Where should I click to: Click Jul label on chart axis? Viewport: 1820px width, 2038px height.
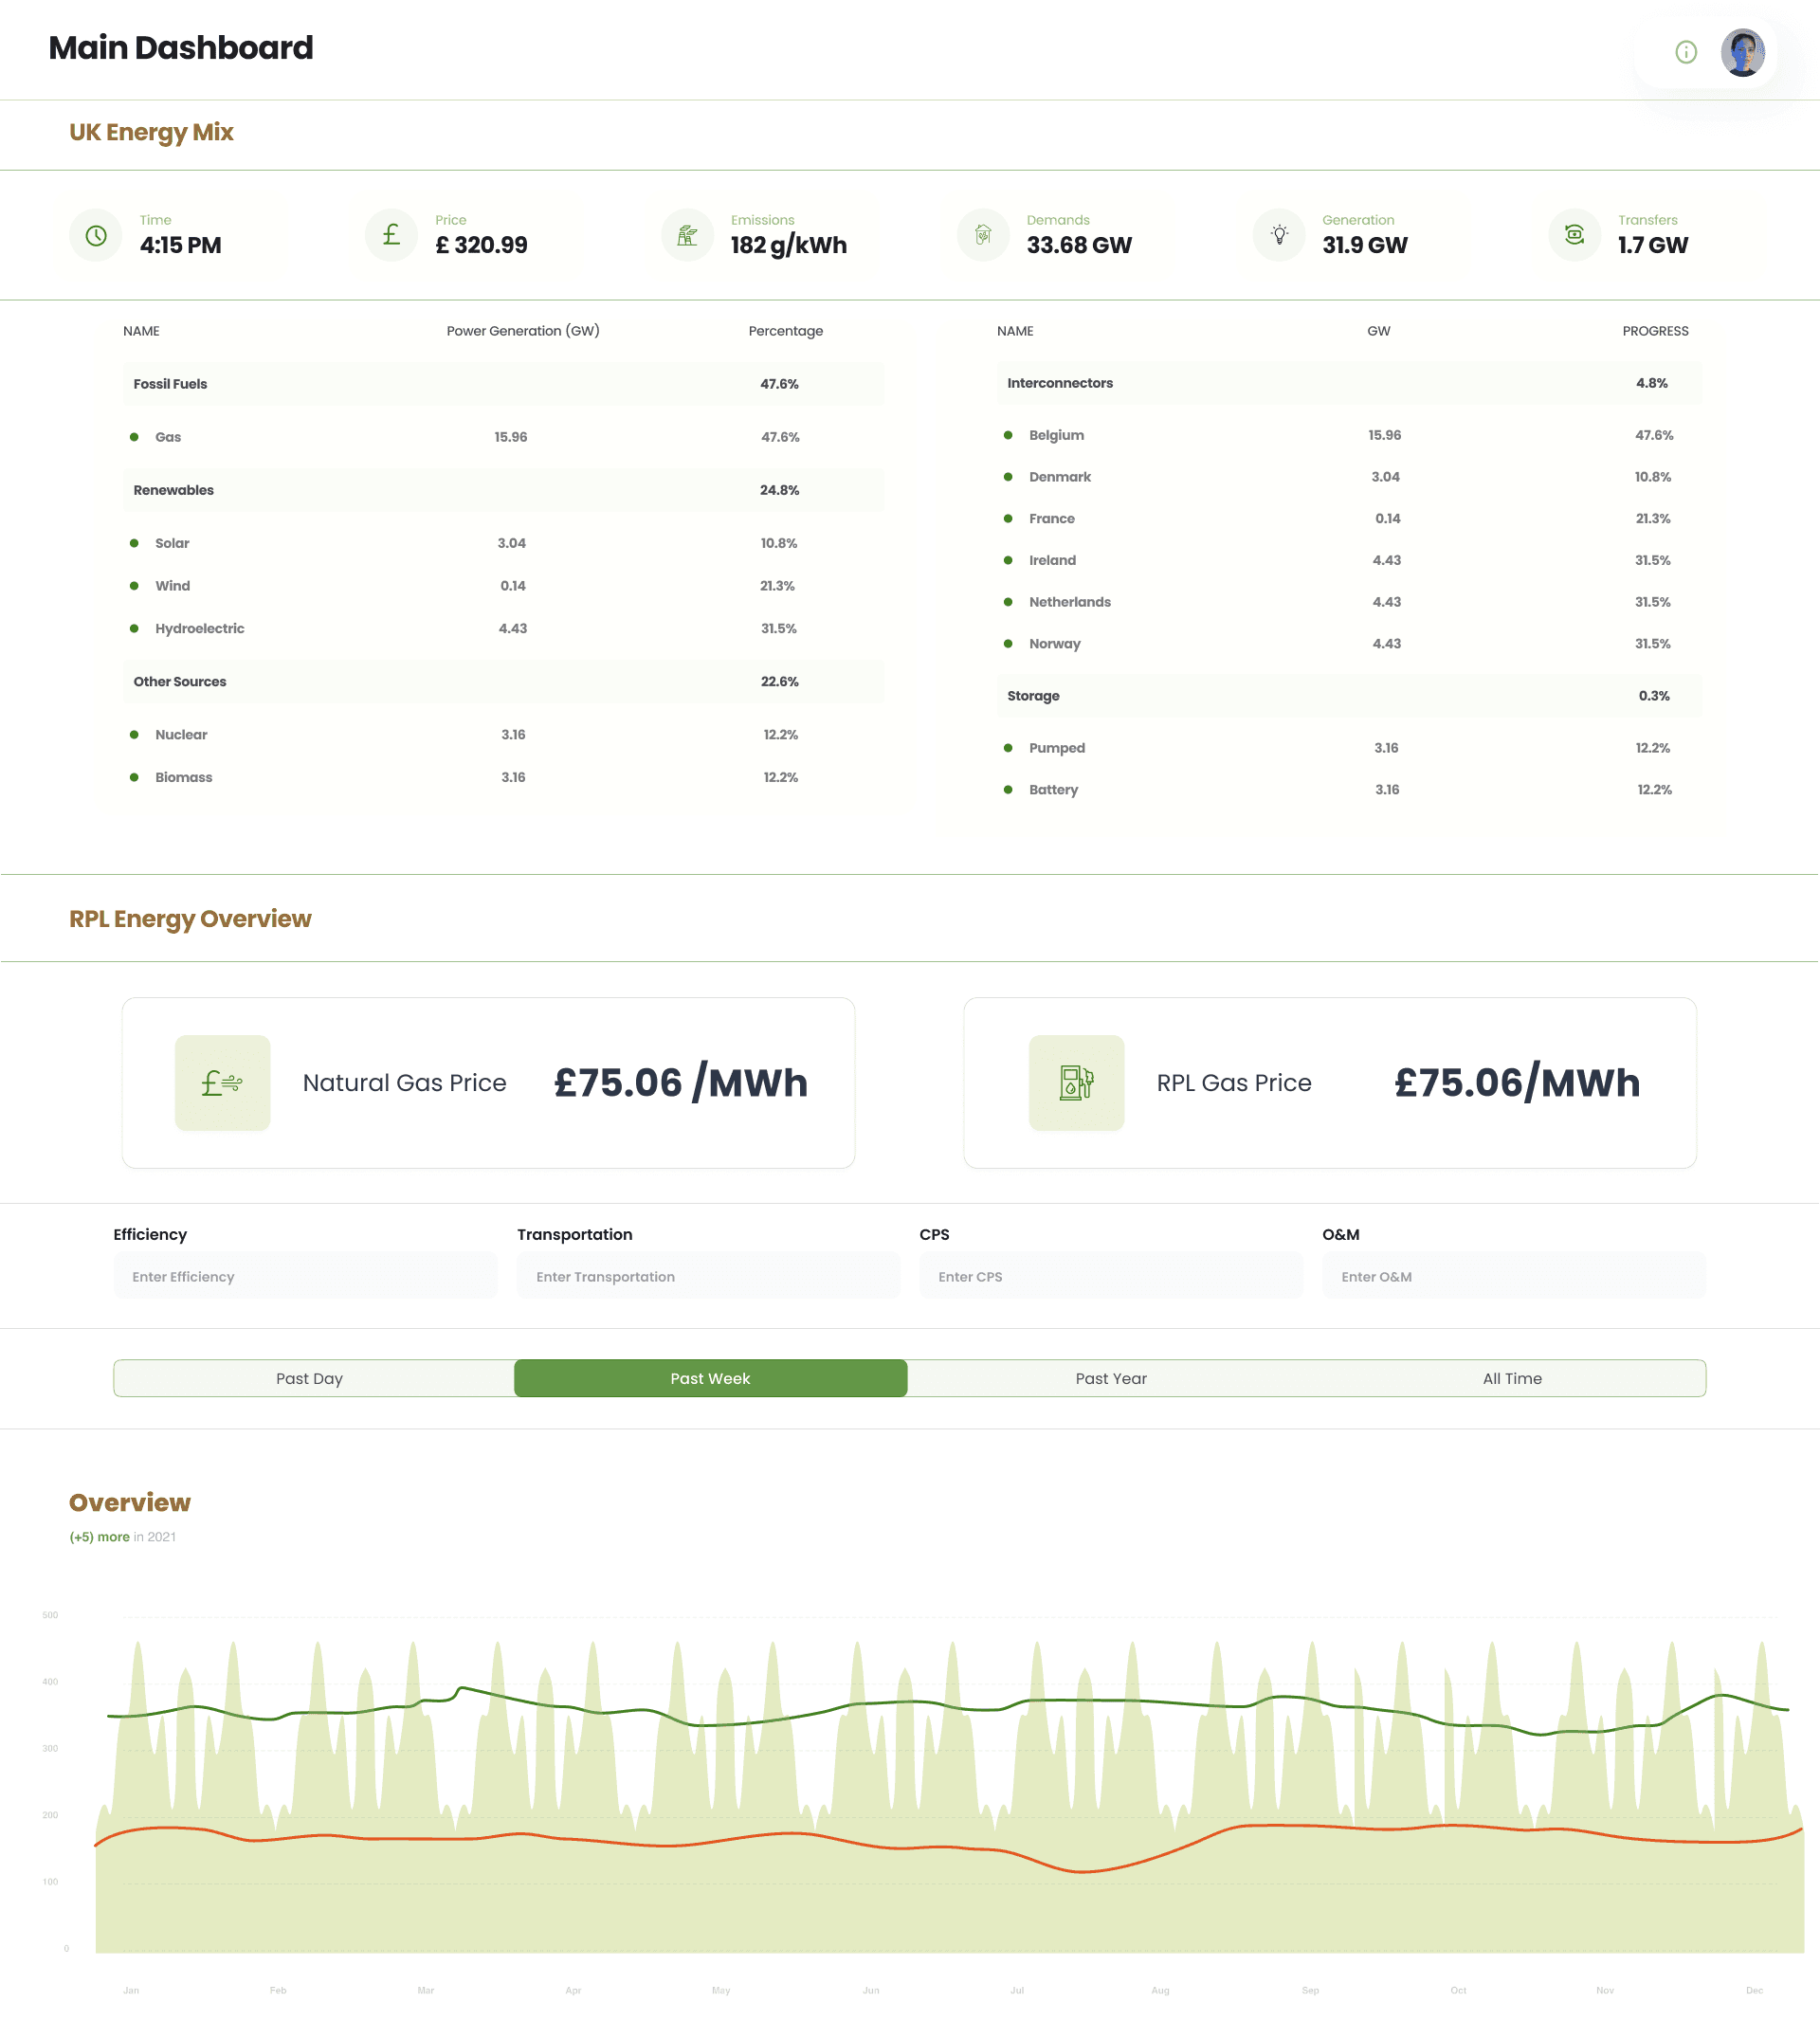point(1017,1990)
